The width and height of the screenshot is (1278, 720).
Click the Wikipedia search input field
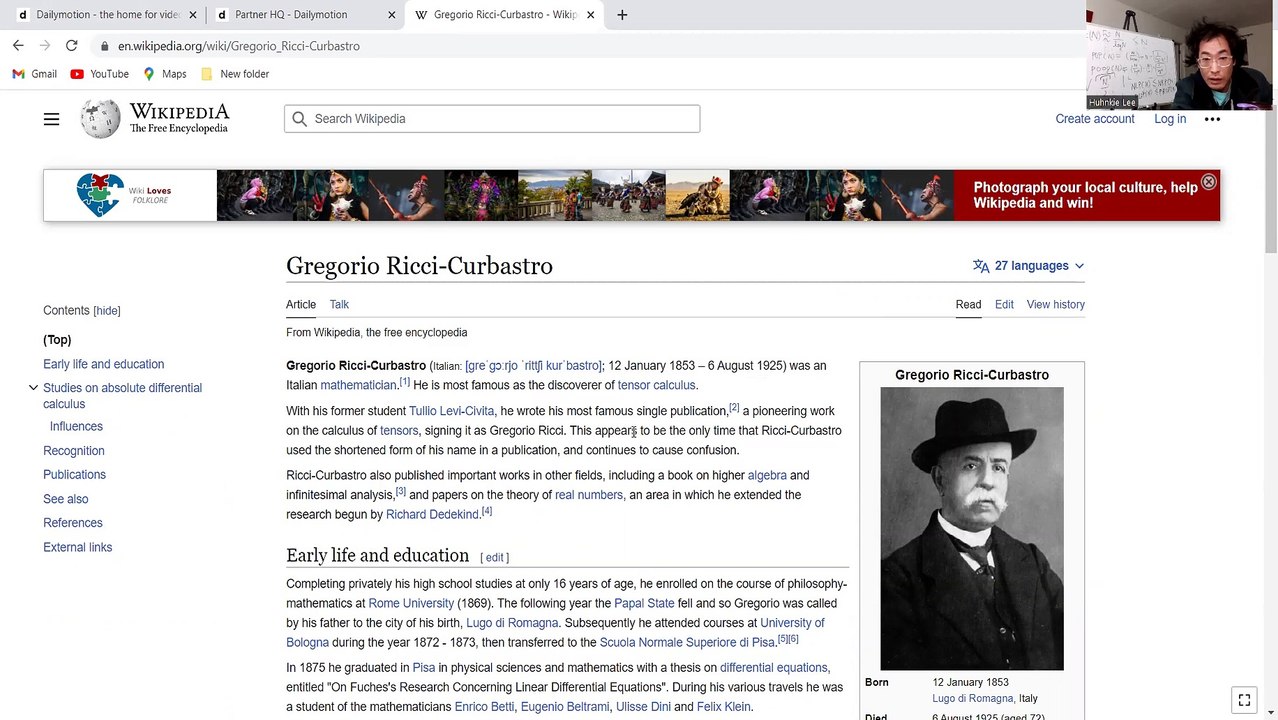coord(492,119)
